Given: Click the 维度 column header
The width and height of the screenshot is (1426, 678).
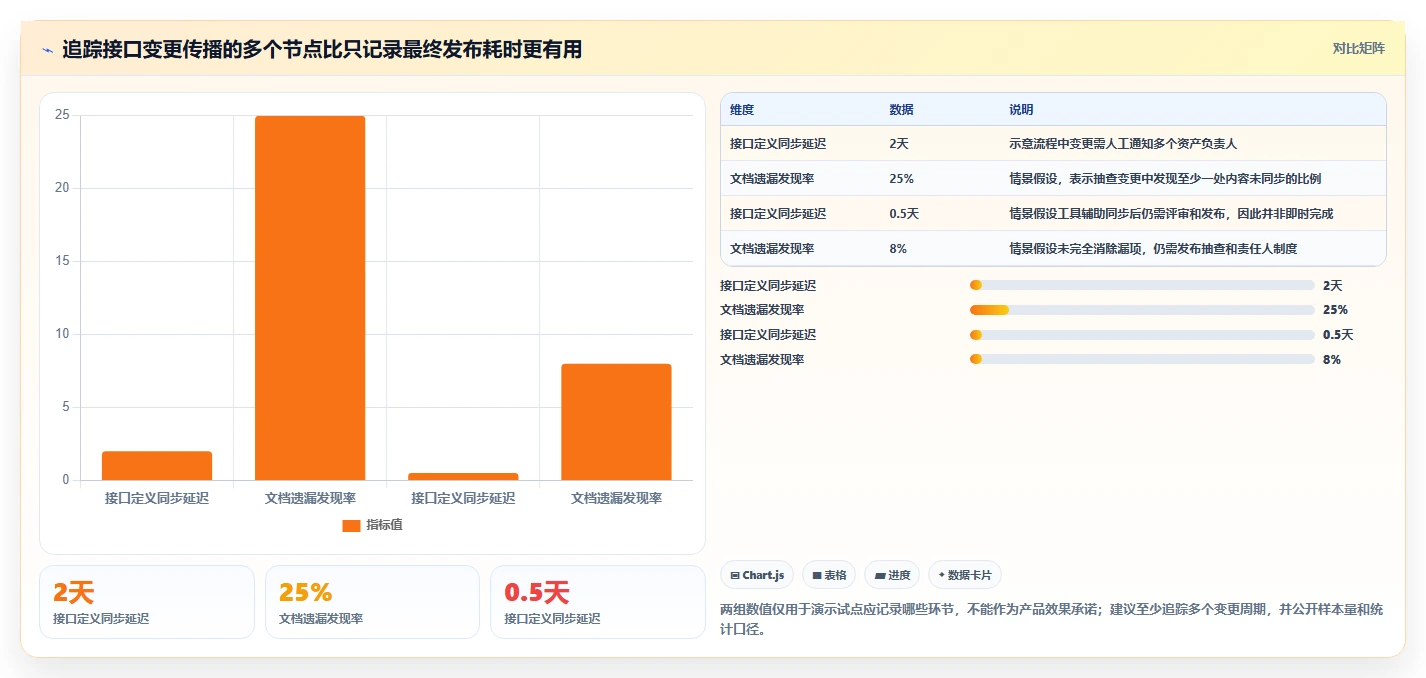Looking at the screenshot, I should pos(742,110).
